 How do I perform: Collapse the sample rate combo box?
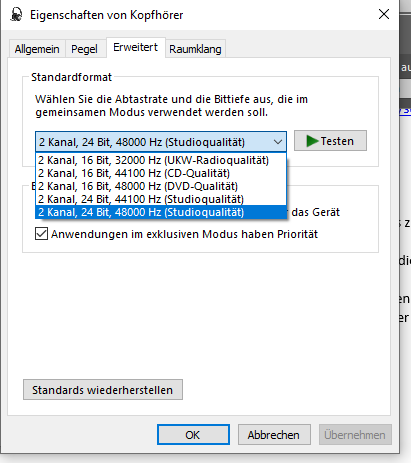pos(161,142)
